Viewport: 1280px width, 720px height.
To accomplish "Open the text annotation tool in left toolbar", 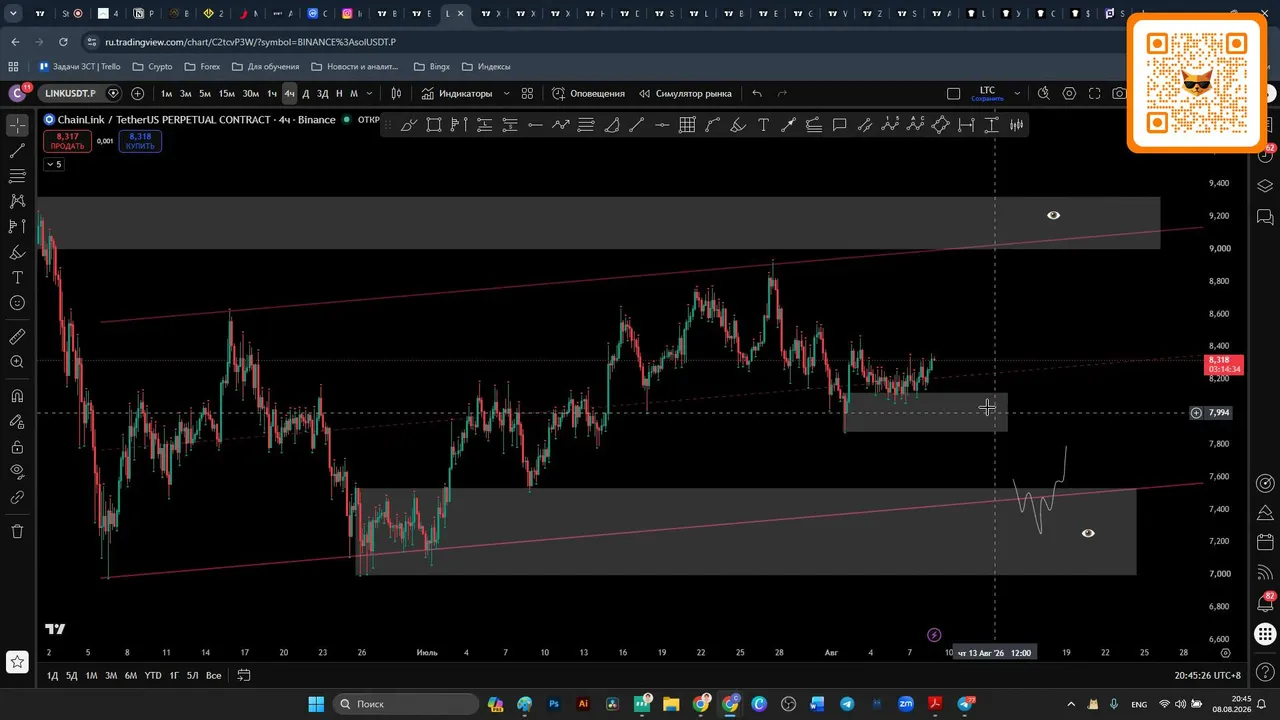I will (17, 277).
